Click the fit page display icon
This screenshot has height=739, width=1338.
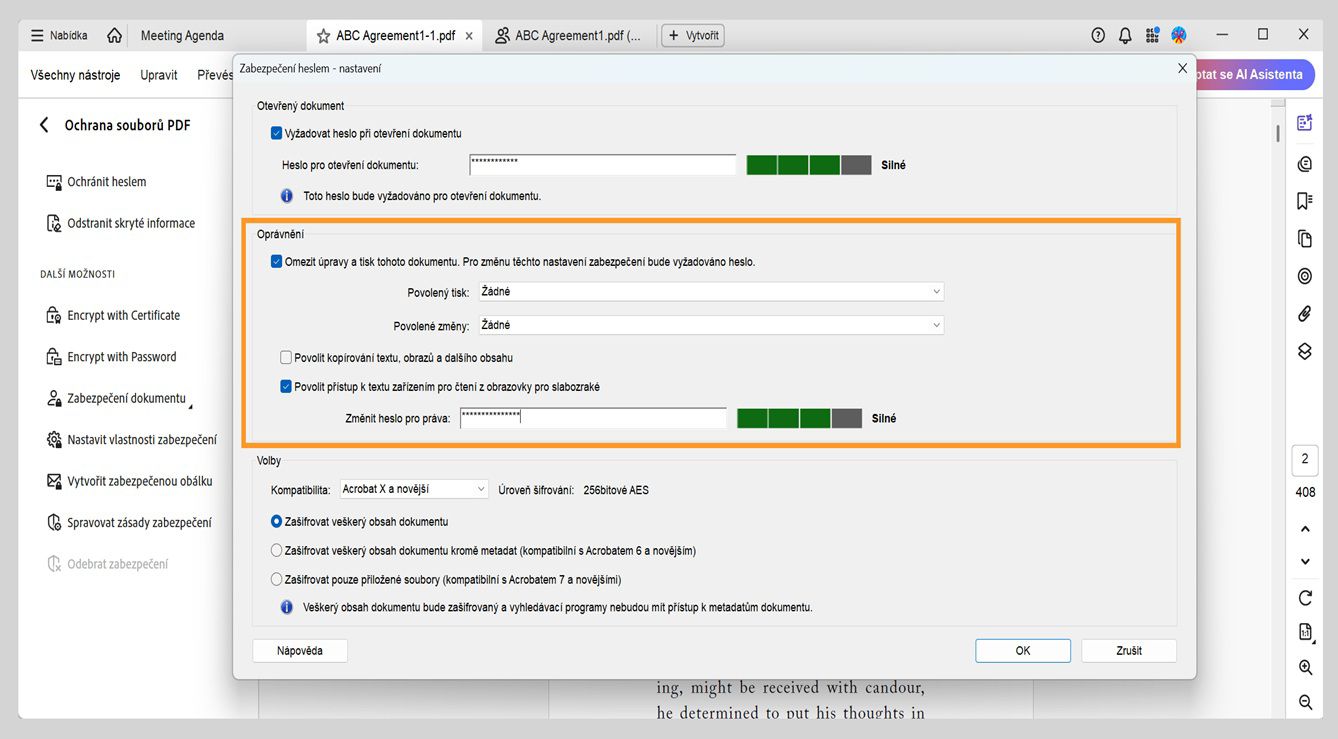(x=1305, y=632)
